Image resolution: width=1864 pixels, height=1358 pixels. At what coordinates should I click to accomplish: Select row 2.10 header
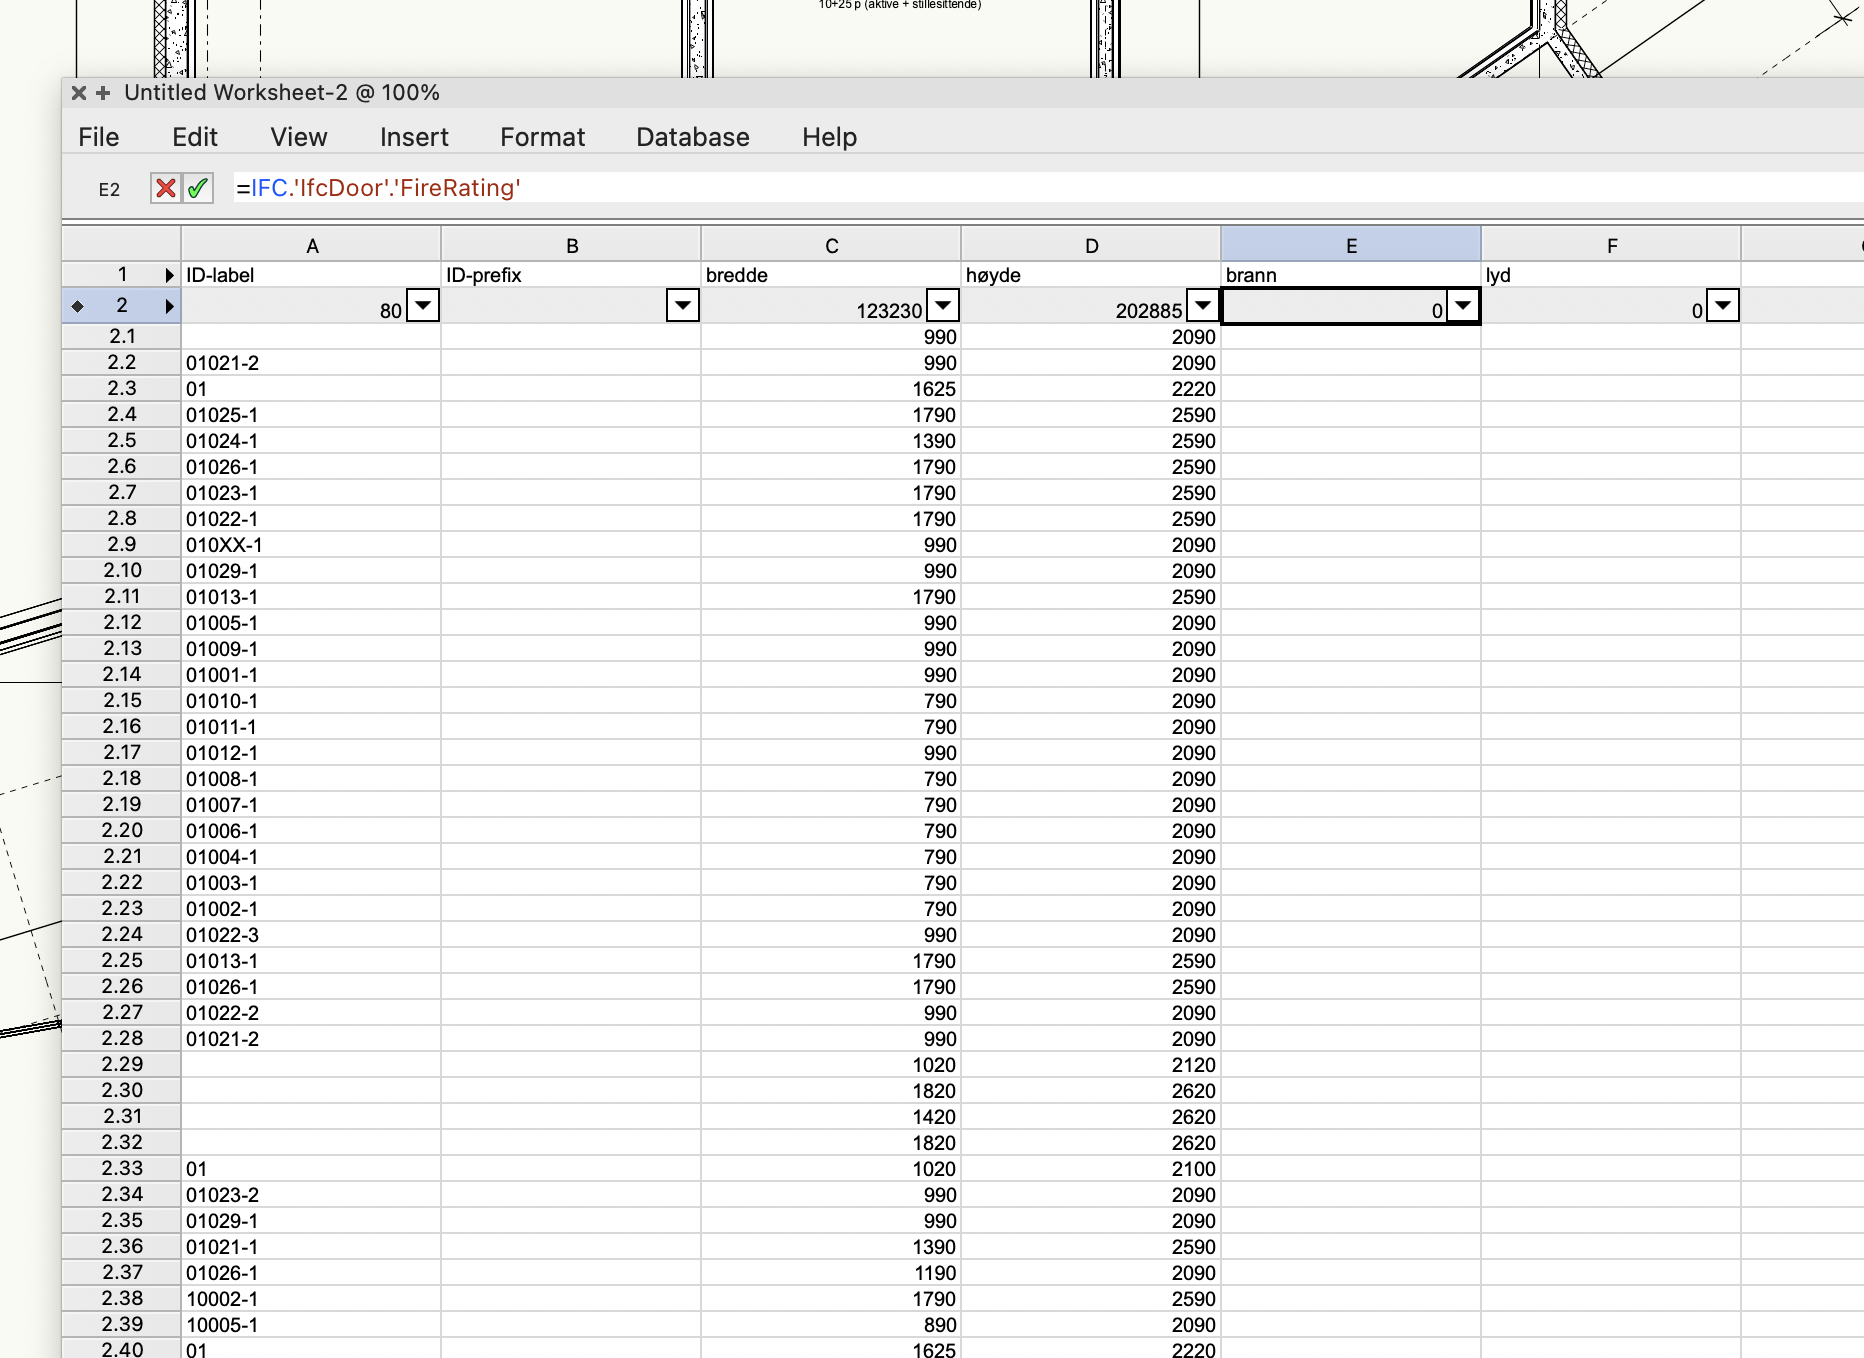122,570
